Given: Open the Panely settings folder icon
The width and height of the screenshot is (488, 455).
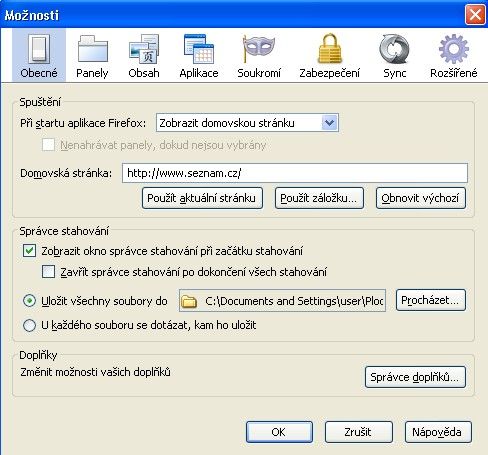Looking at the screenshot, I should [x=92, y=49].
